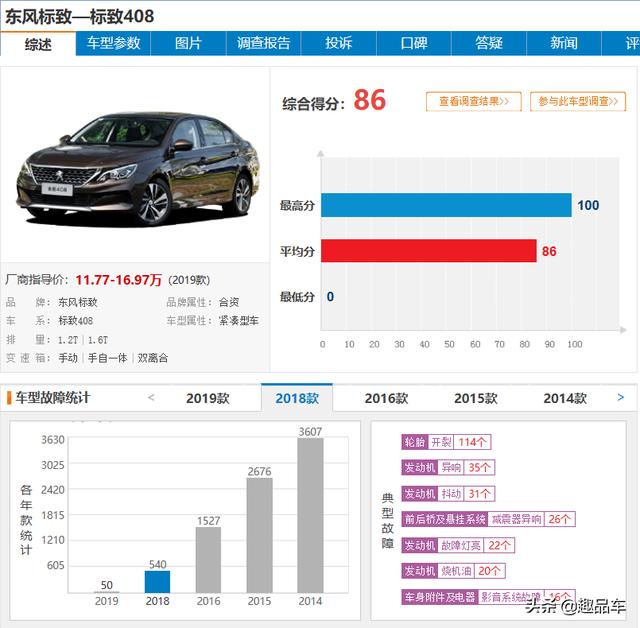Screen dimensions: 640x628
Task: Select the 2015款 model year tab
Action: tap(476, 398)
